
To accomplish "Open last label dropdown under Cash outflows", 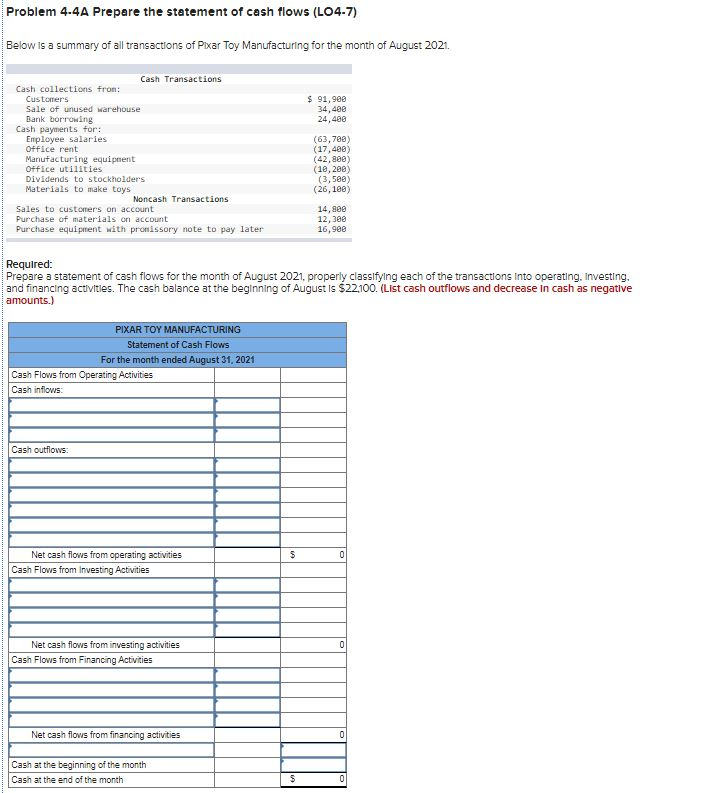I will (x=111, y=540).
